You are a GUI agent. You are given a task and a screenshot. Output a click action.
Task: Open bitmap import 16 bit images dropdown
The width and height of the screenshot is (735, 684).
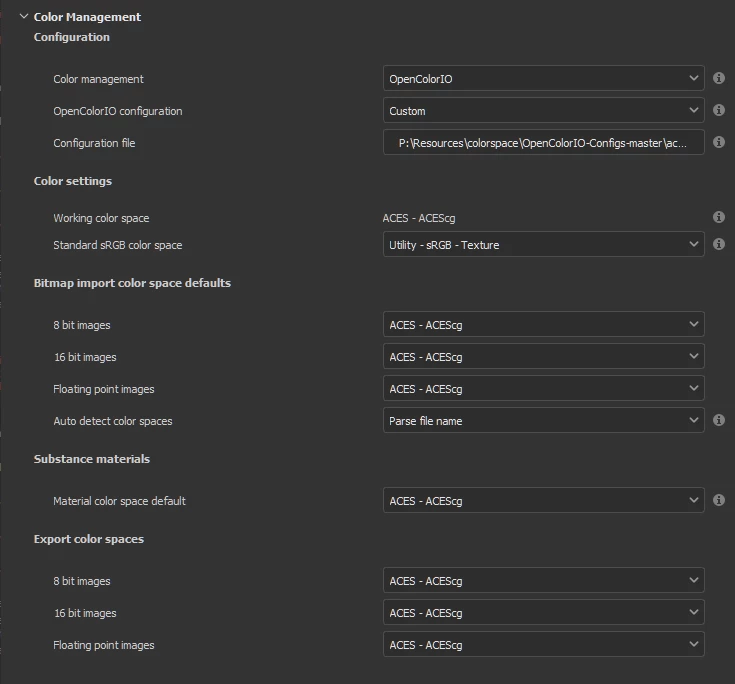543,356
